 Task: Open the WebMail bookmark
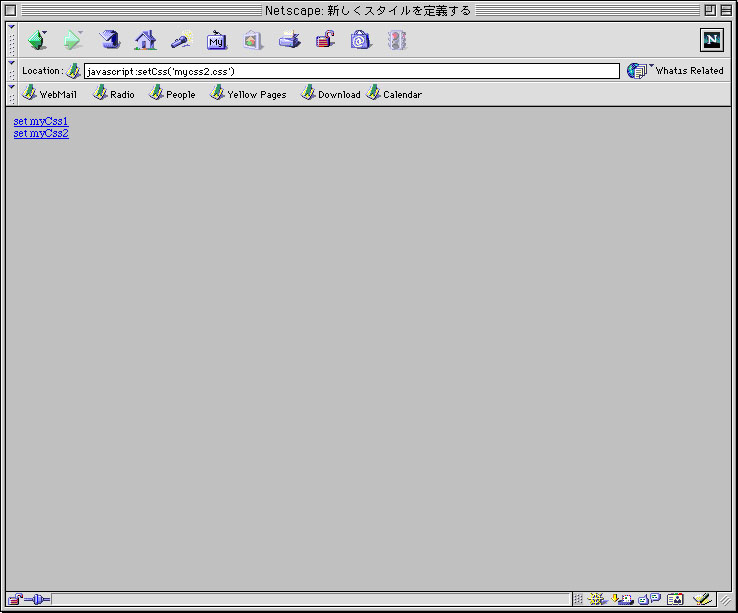click(49, 93)
